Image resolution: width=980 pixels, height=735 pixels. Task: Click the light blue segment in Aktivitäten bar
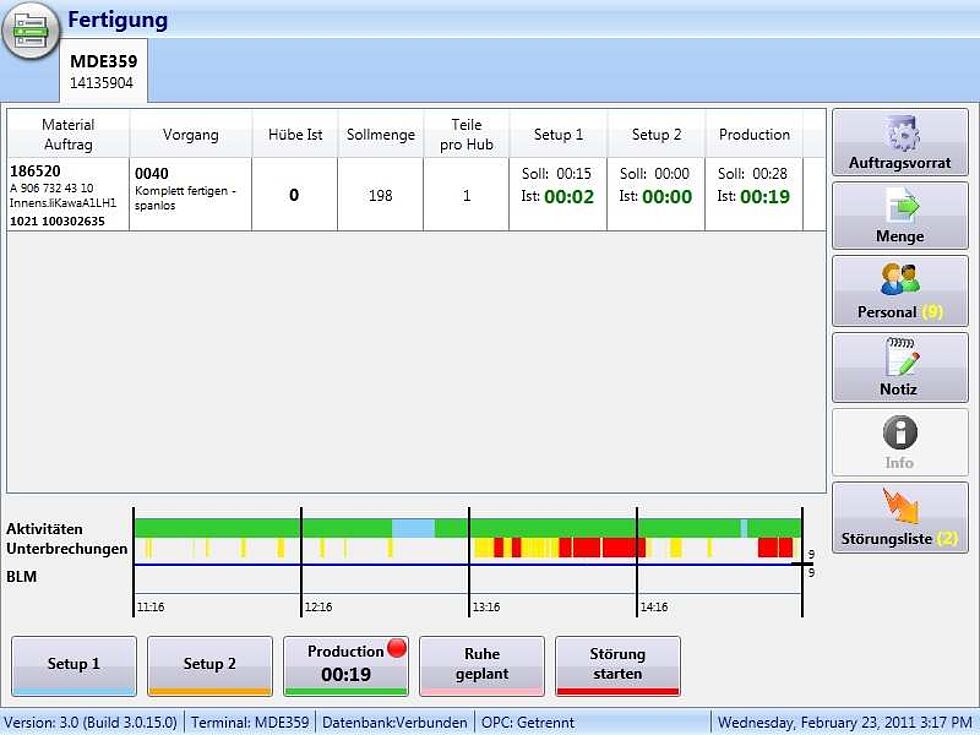point(413,528)
